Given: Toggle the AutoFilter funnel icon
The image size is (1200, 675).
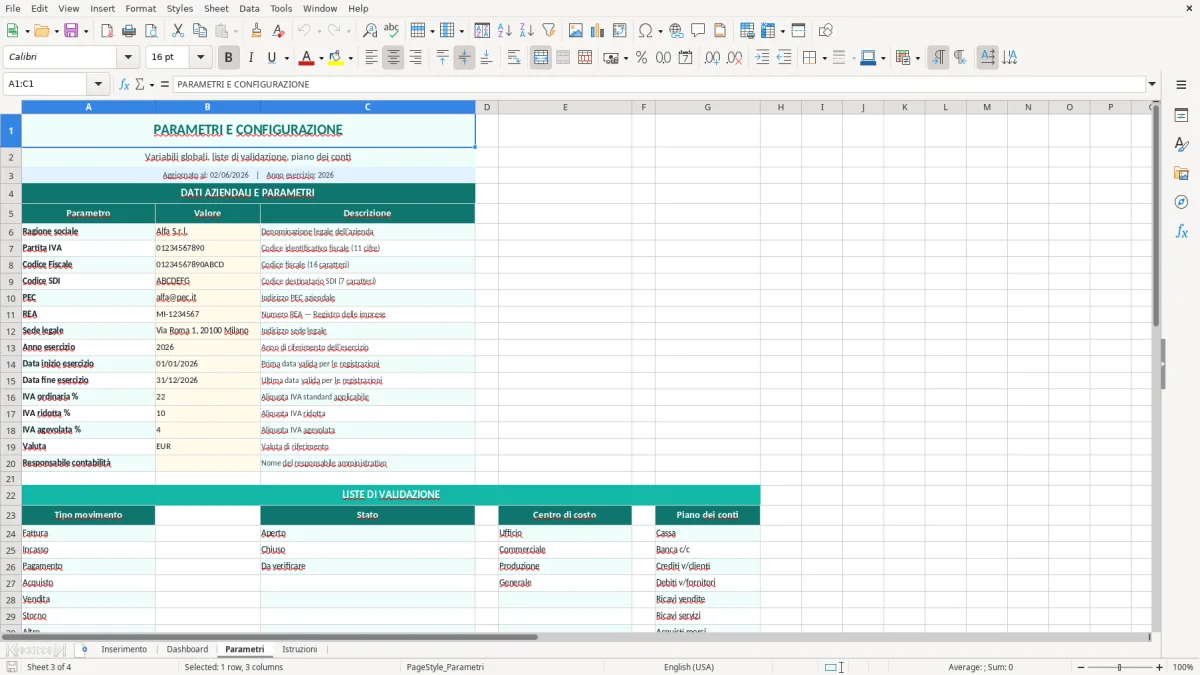Looking at the screenshot, I should click(549, 31).
